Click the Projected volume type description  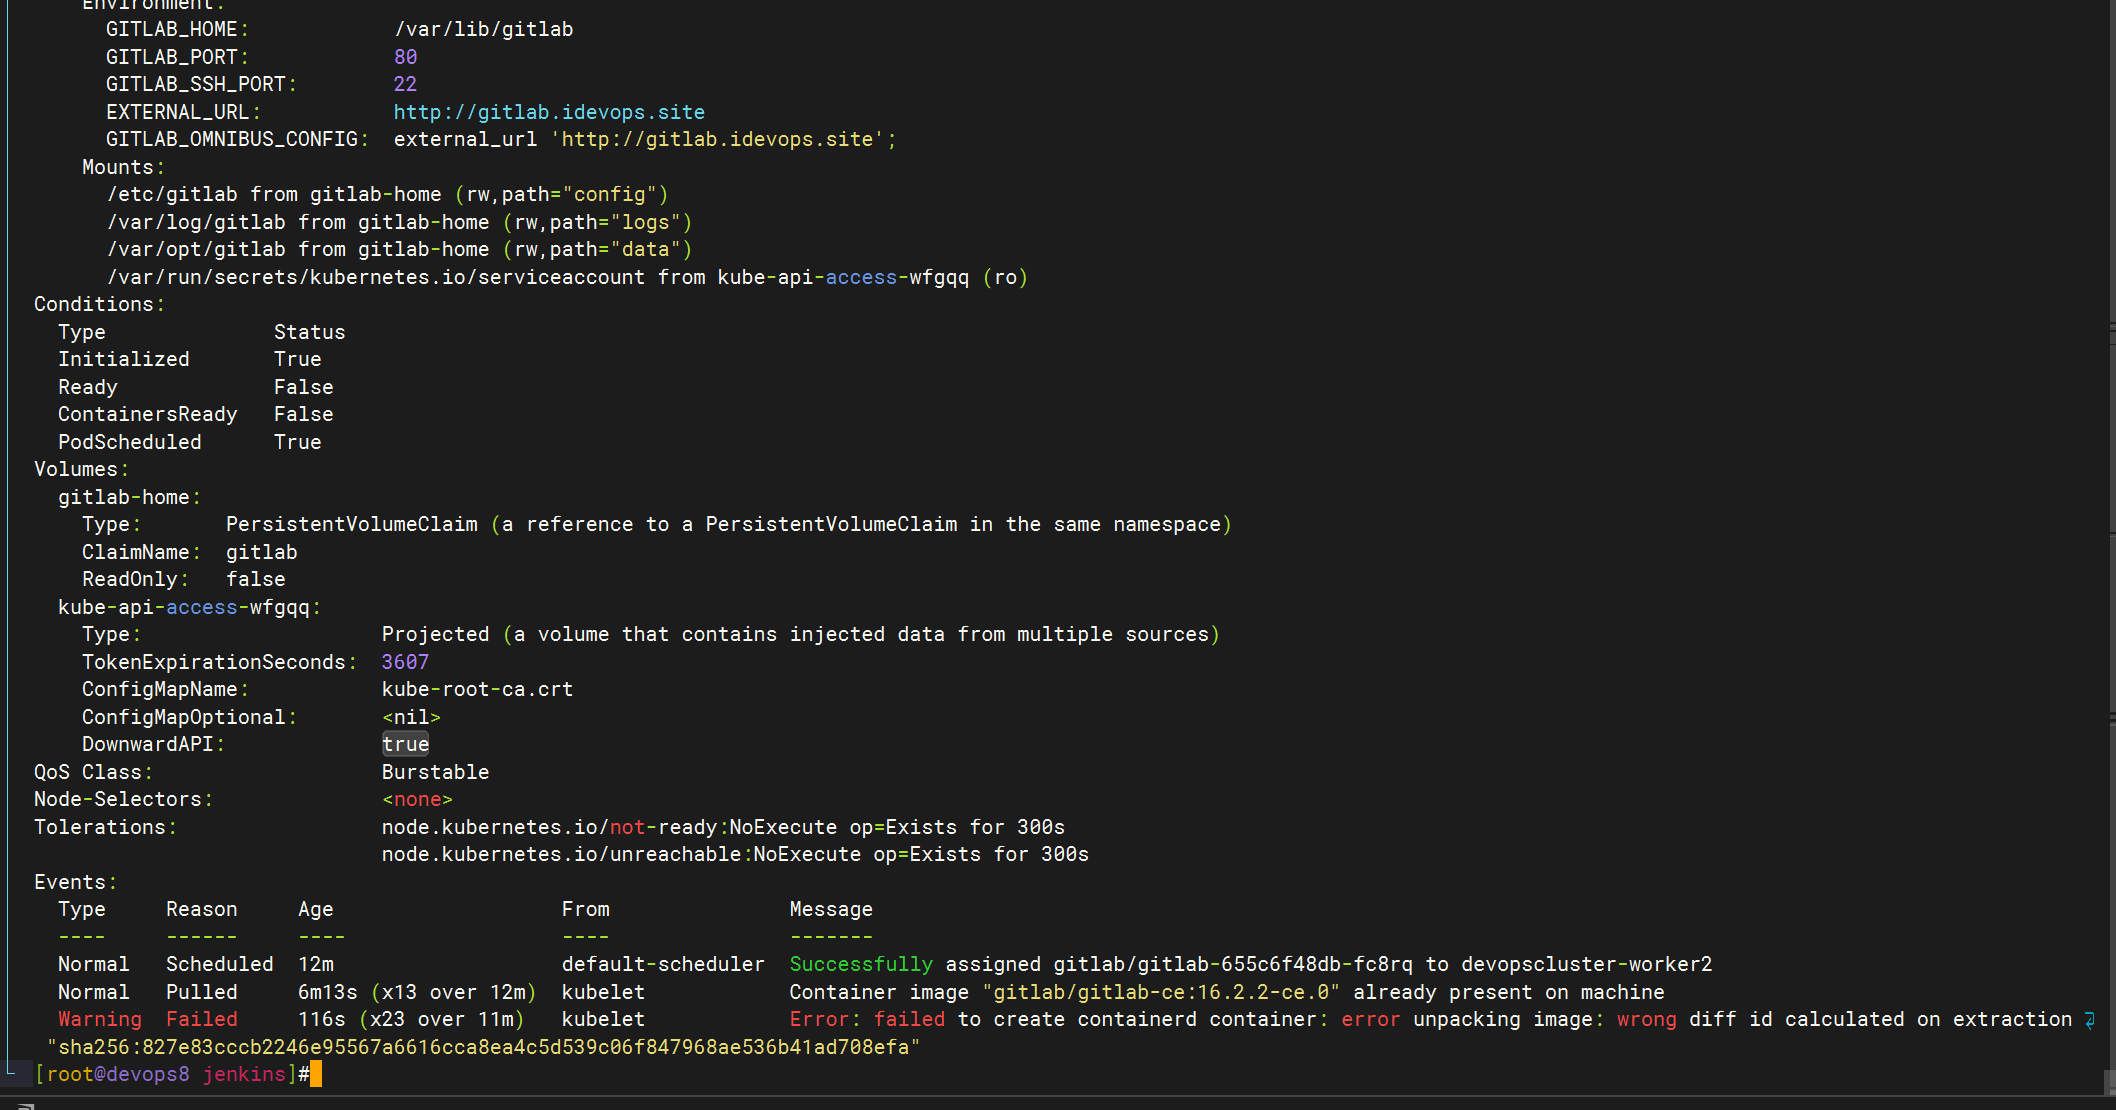[x=800, y=634]
